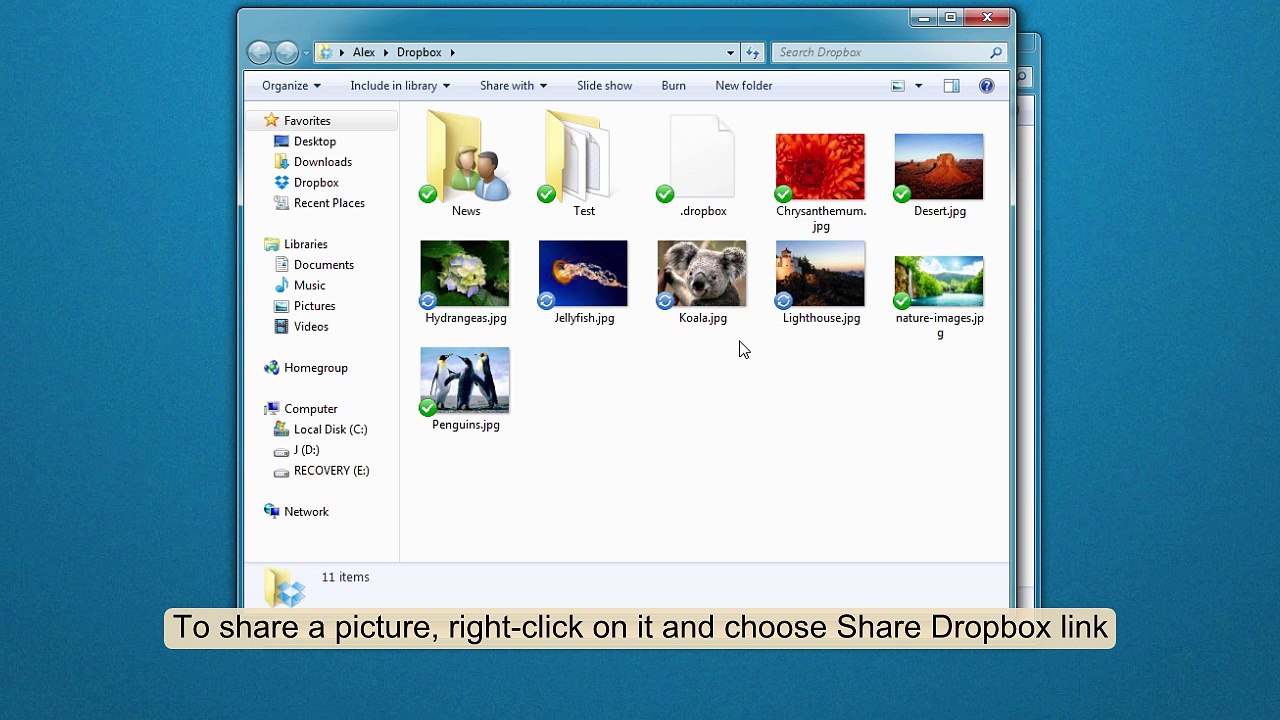The width and height of the screenshot is (1280, 720).
Task: Refresh the Dropbox folder view
Action: (753, 52)
